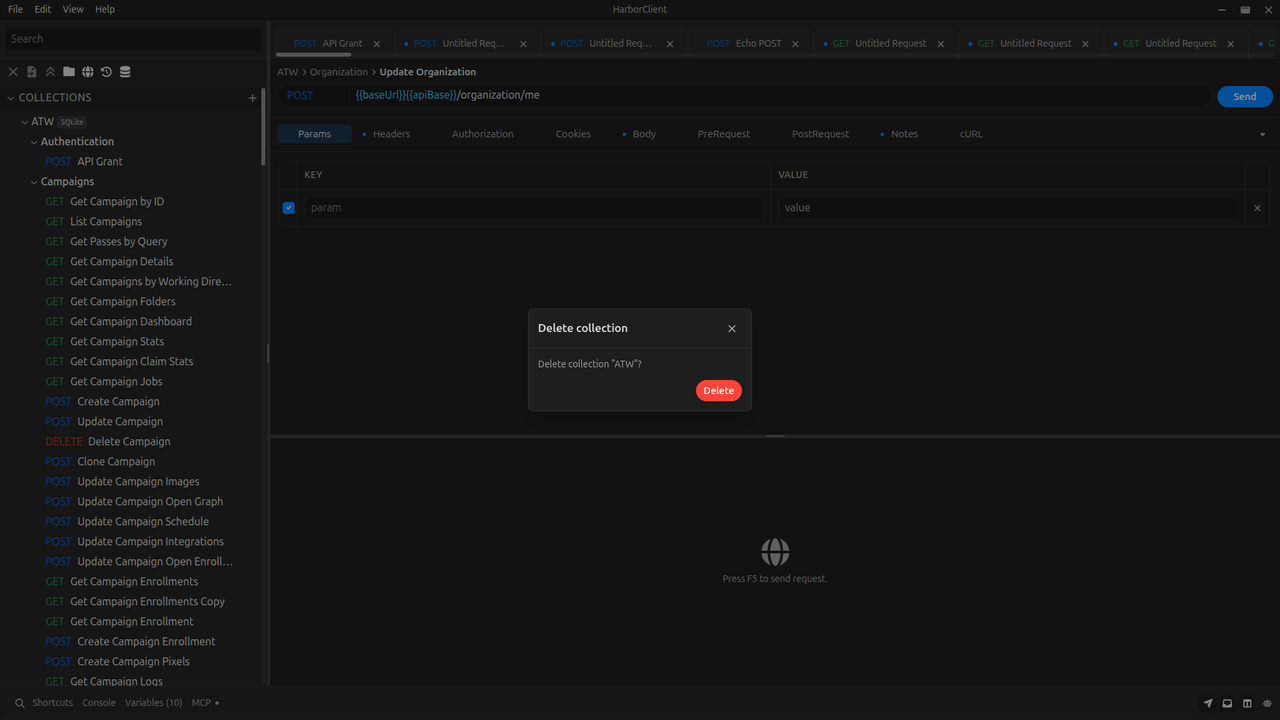Collapse the Authentication folder
The width and height of the screenshot is (1280, 720).
[34, 142]
